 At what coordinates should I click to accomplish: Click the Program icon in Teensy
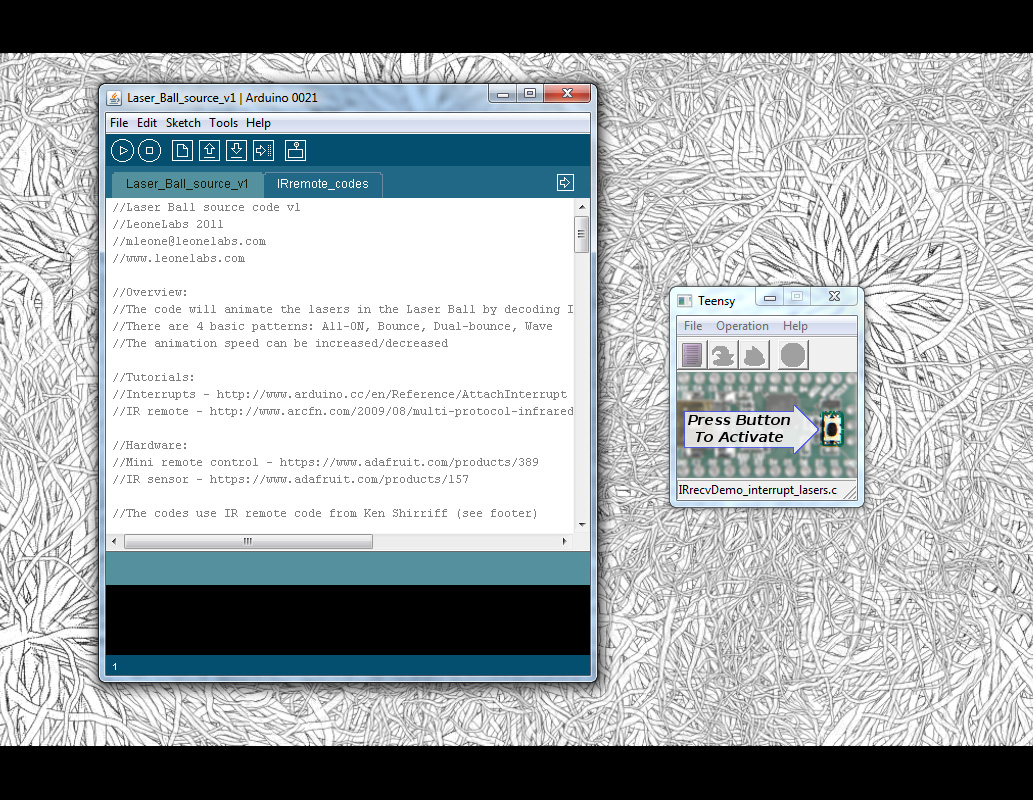pyautogui.click(x=723, y=355)
